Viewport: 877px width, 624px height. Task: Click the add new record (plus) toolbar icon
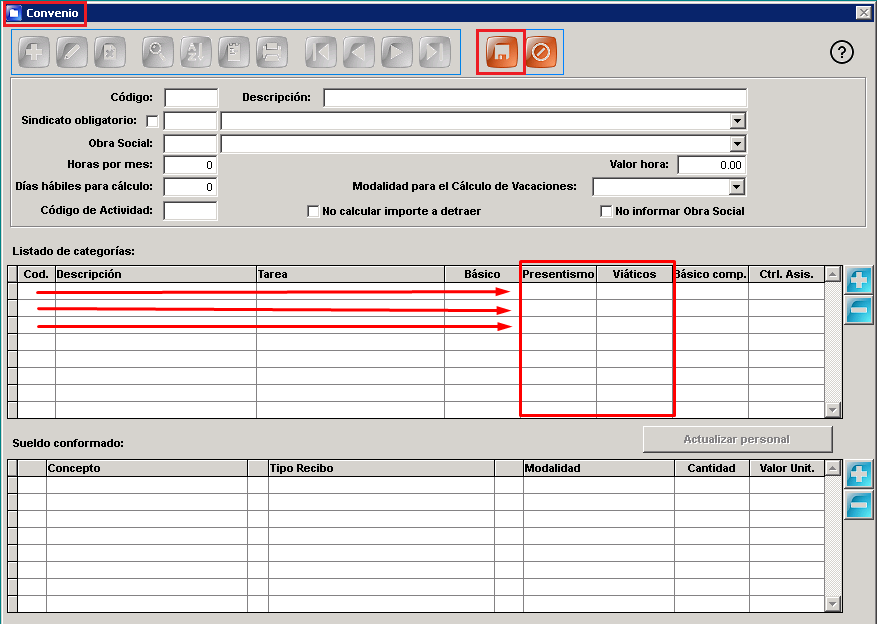tap(34, 53)
